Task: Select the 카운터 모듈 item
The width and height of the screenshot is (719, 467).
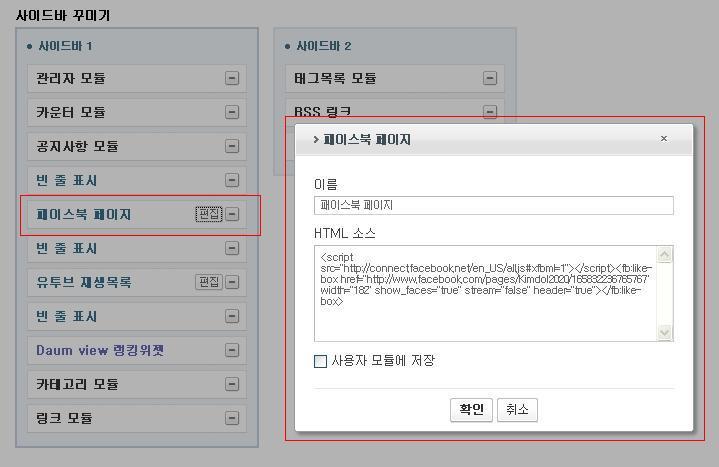Action: (137, 112)
